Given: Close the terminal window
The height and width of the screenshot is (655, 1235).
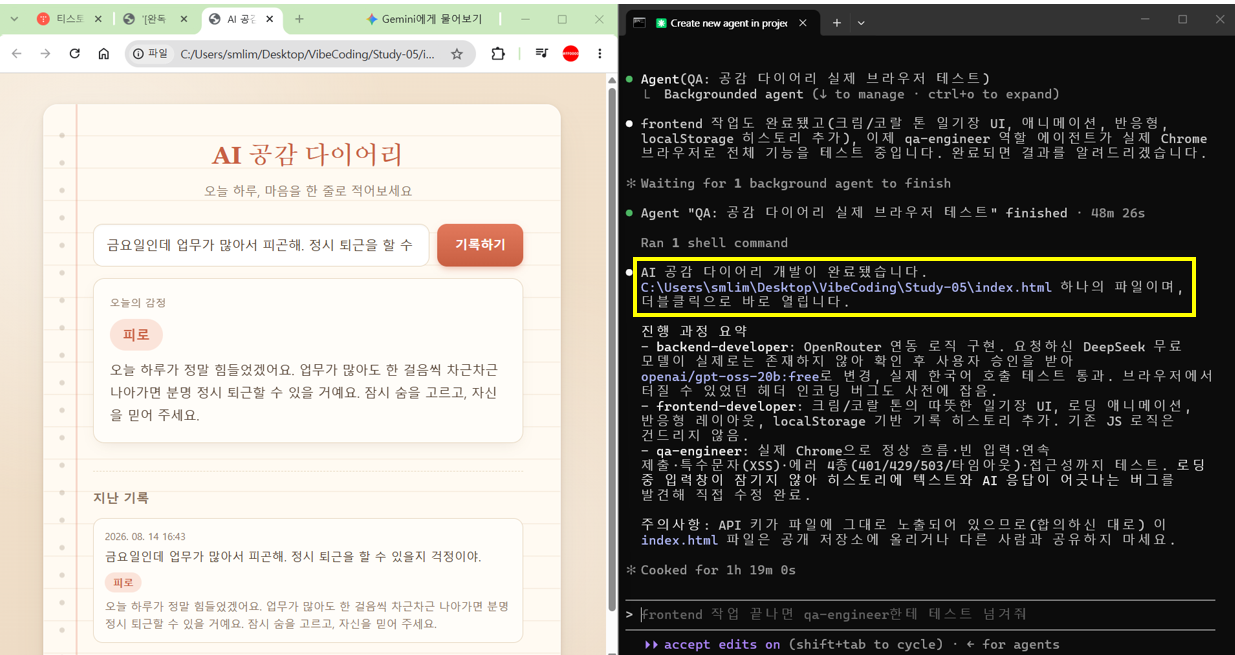Looking at the screenshot, I should [1219, 19].
